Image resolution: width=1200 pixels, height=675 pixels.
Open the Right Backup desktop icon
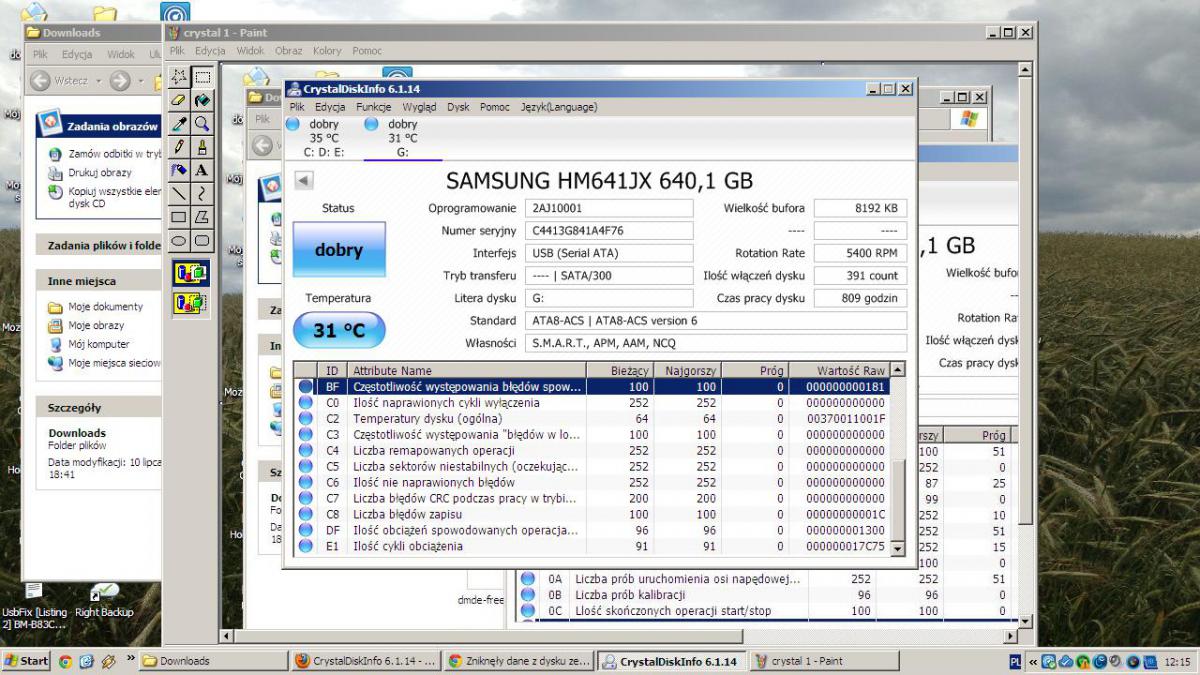pyautogui.click(x=104, y=601)
